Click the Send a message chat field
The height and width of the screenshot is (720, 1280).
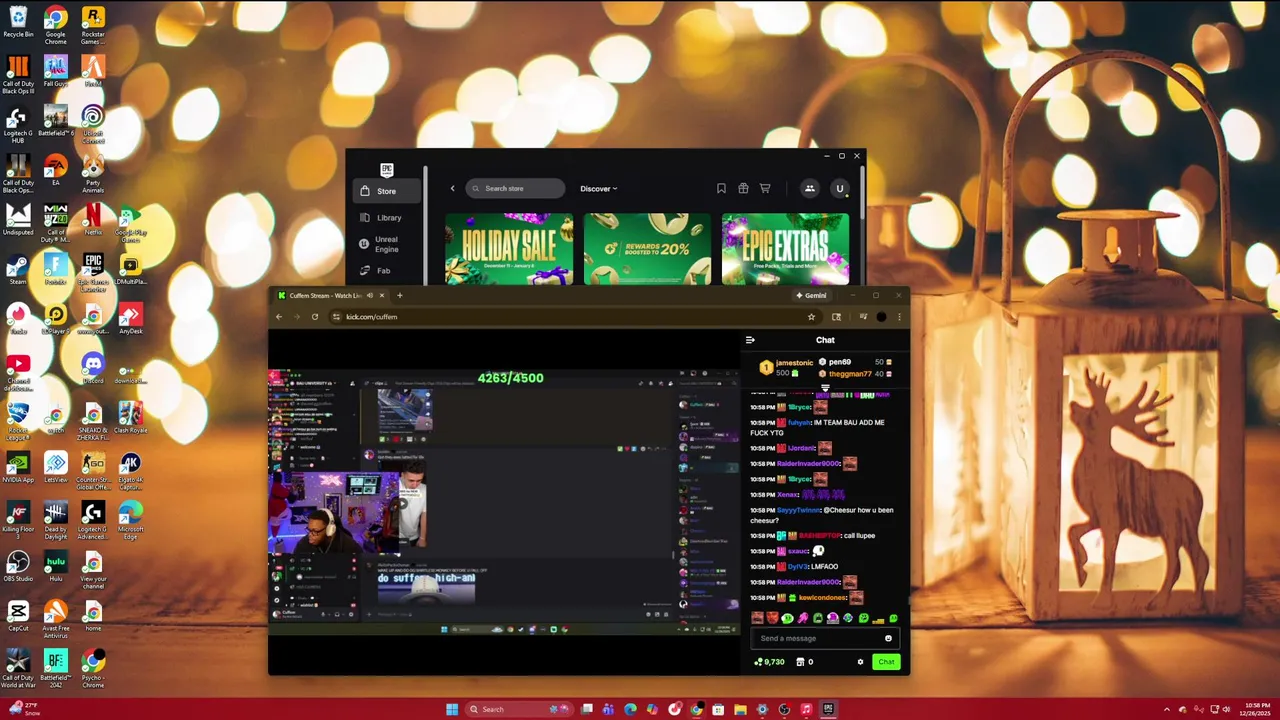tap(825, 638)
